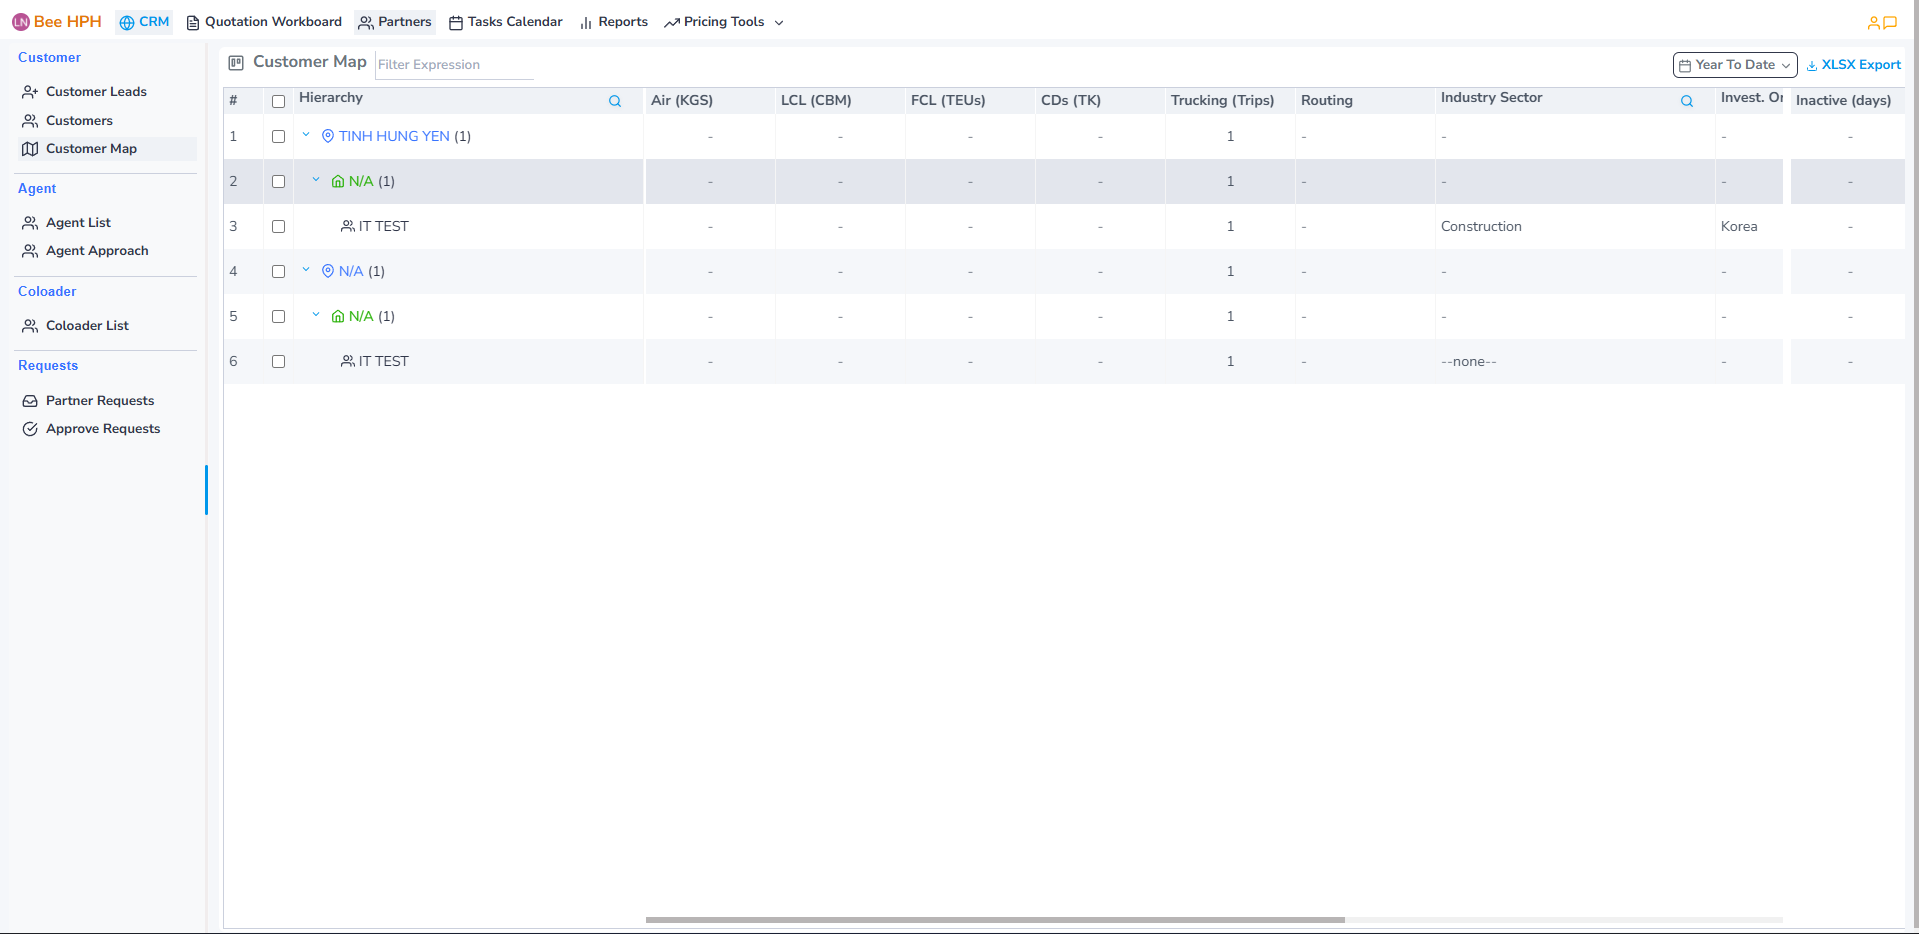Click the Industry Sector search icon
The height and width of the screenshot is (934, 1919).
tap(1686, 101)
